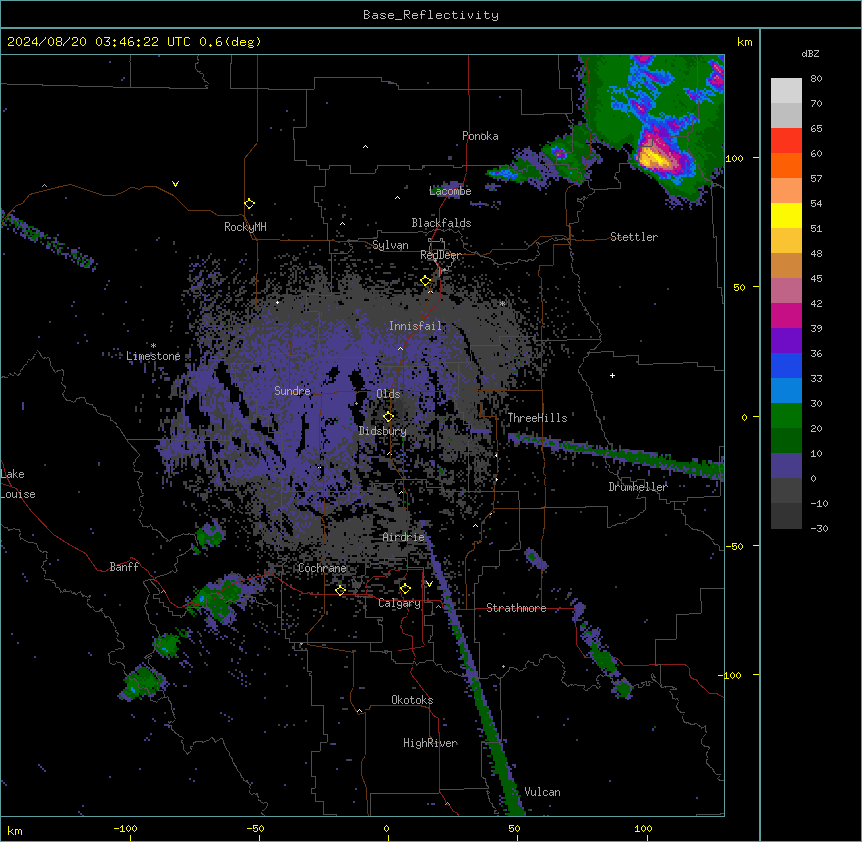
Task: Click the Innisfail town label
Action: click(415, 326)
